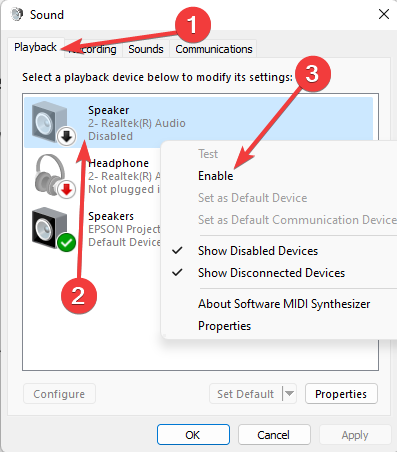Toggle Show Disconnected Devices option
The width and height of the screenshot is (397, 452).
(271, 273)
